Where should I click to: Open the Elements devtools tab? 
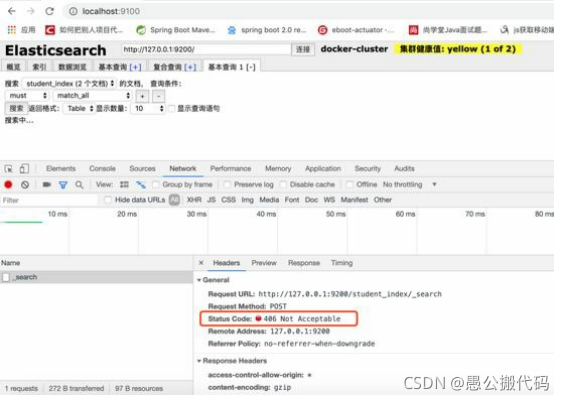click(x=61, y=169)
